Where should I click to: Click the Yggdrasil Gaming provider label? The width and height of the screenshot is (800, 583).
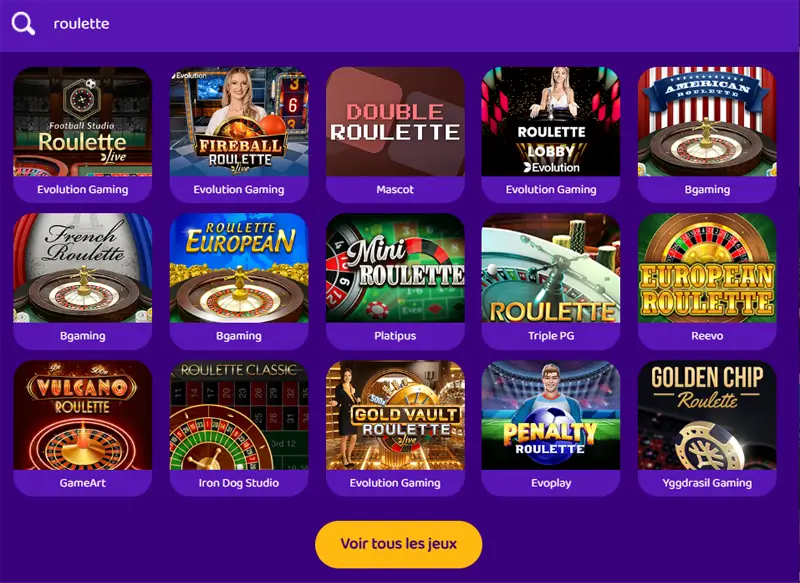707,483
